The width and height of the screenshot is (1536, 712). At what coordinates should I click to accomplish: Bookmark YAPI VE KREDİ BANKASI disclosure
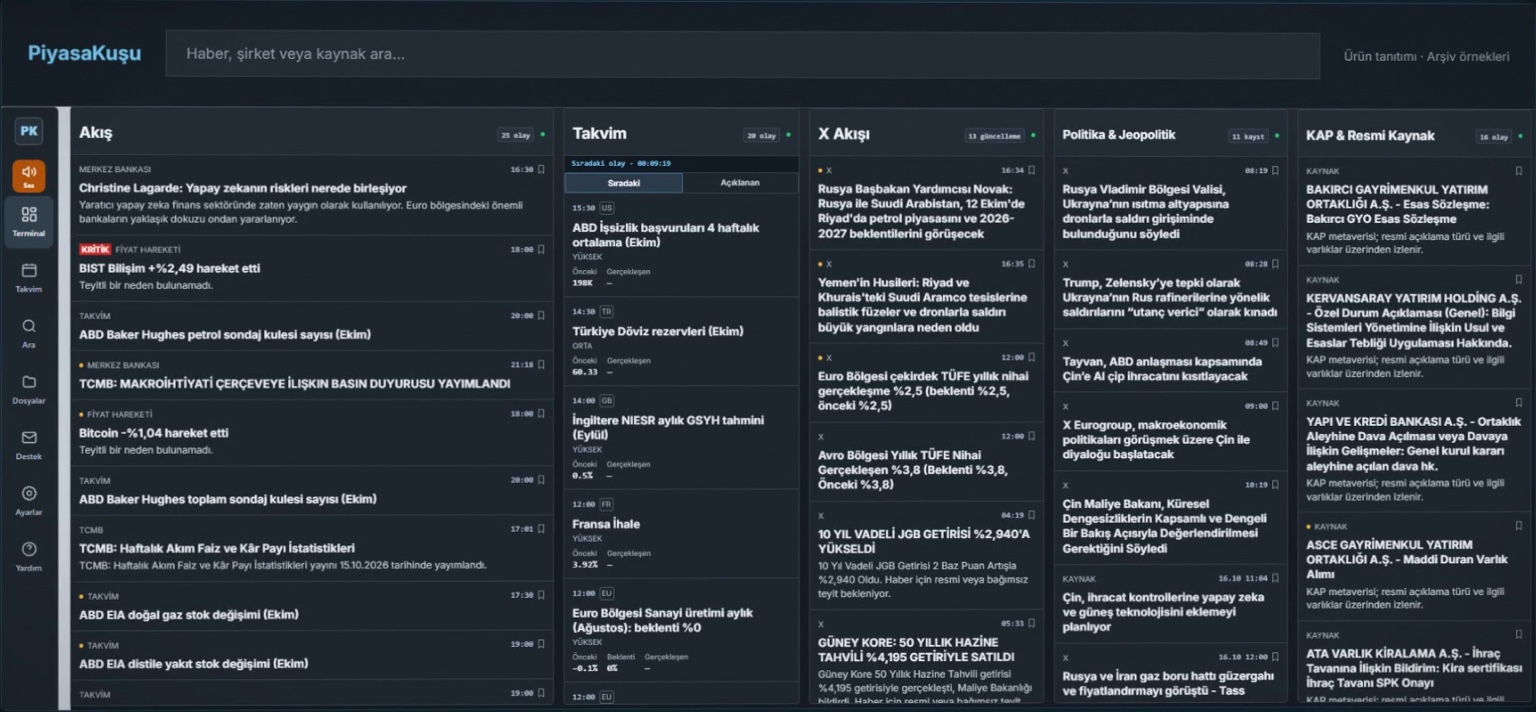click(1519, 403)
